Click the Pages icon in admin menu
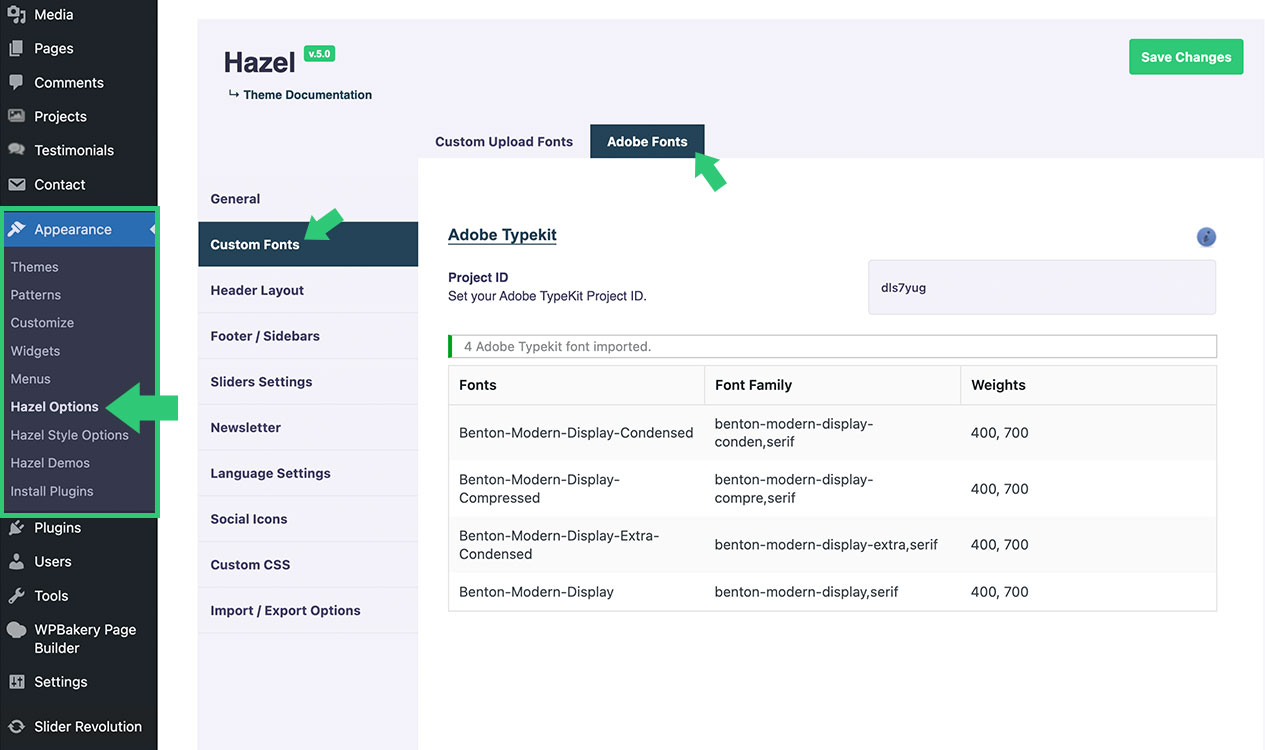 click(x=16, y=49)
